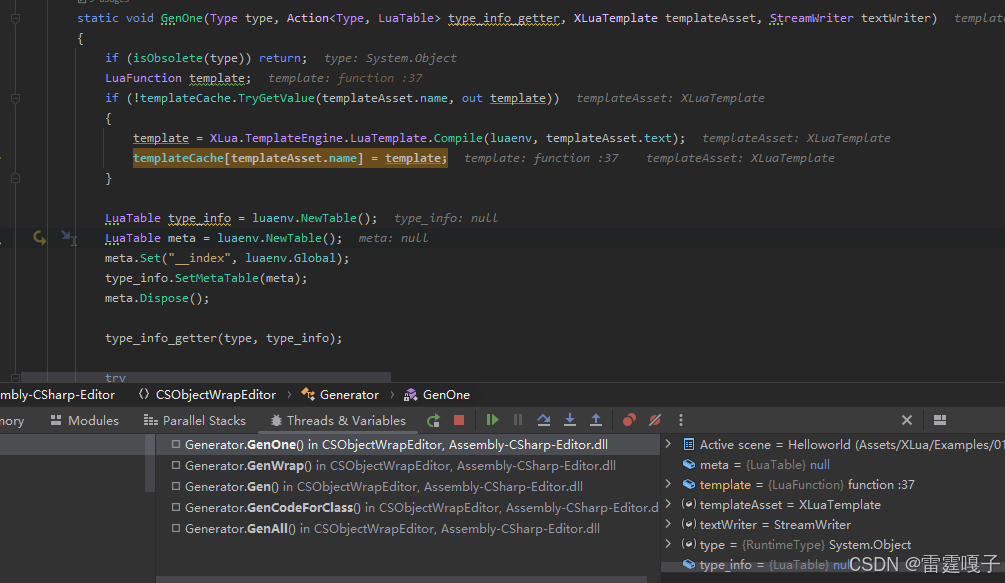
Task: Click the execution pointer gutter icon
Action: pos(39,238)
